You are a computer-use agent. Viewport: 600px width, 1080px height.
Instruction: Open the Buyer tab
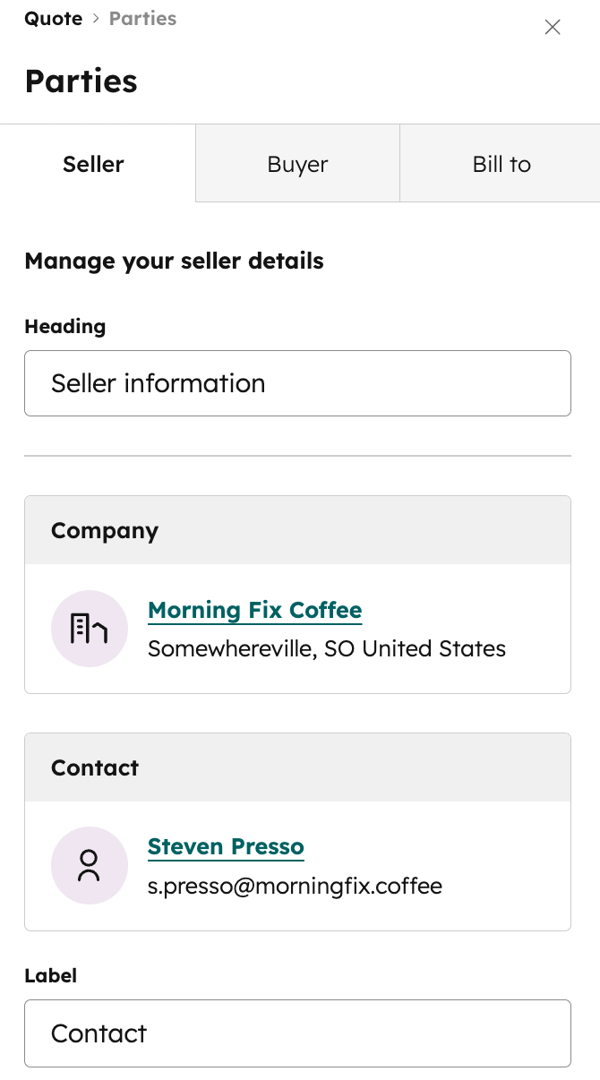click(297, 164)
